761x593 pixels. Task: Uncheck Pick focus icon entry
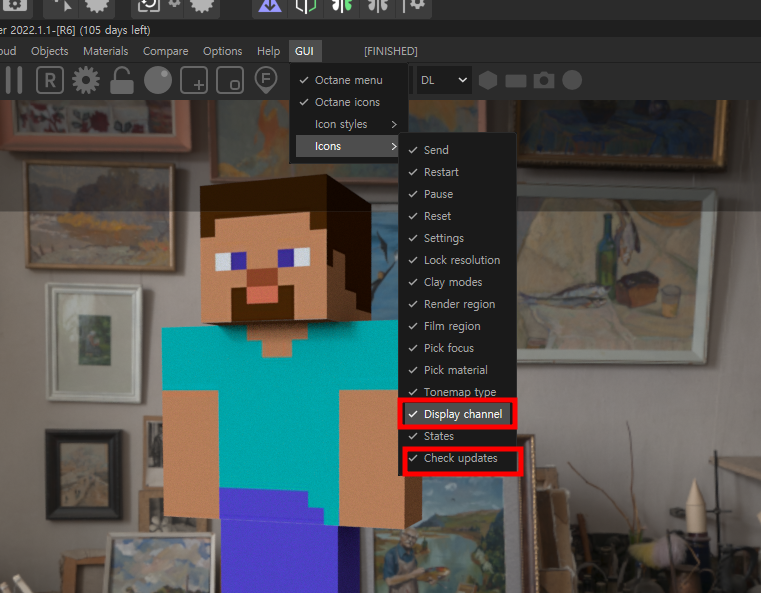457,348
